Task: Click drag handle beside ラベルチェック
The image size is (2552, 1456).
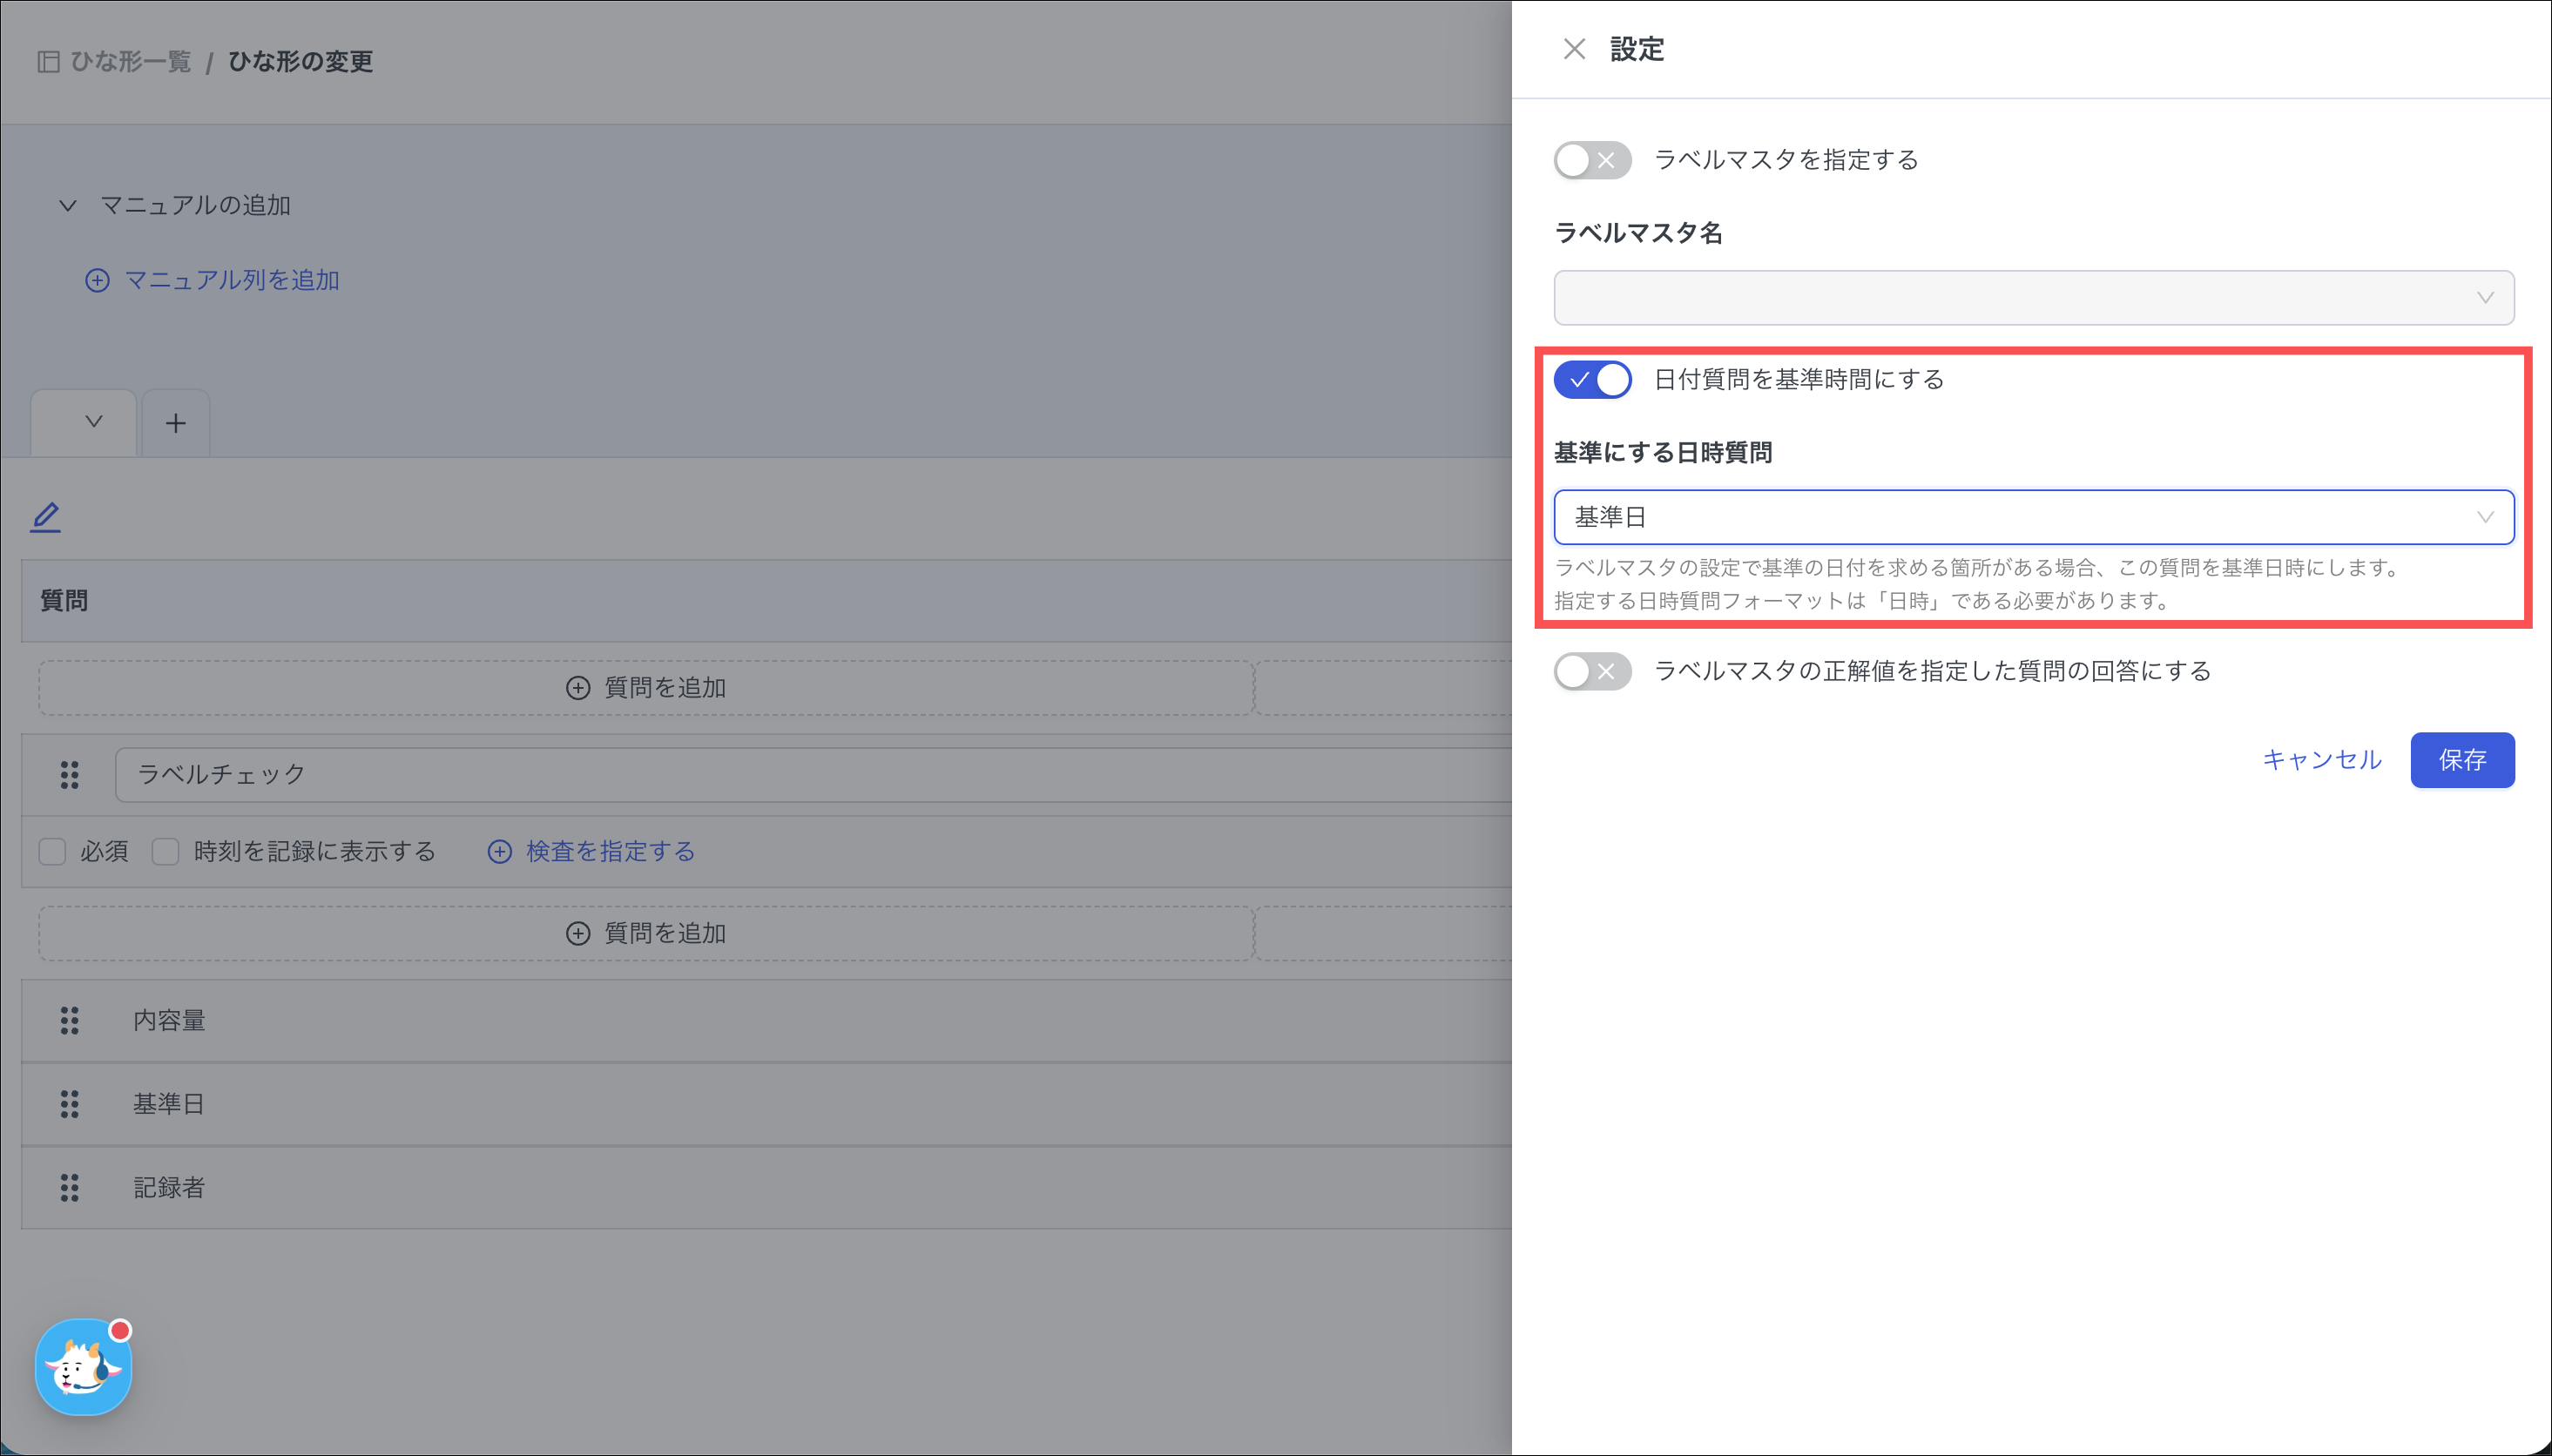Action: [x=69, y=775]
